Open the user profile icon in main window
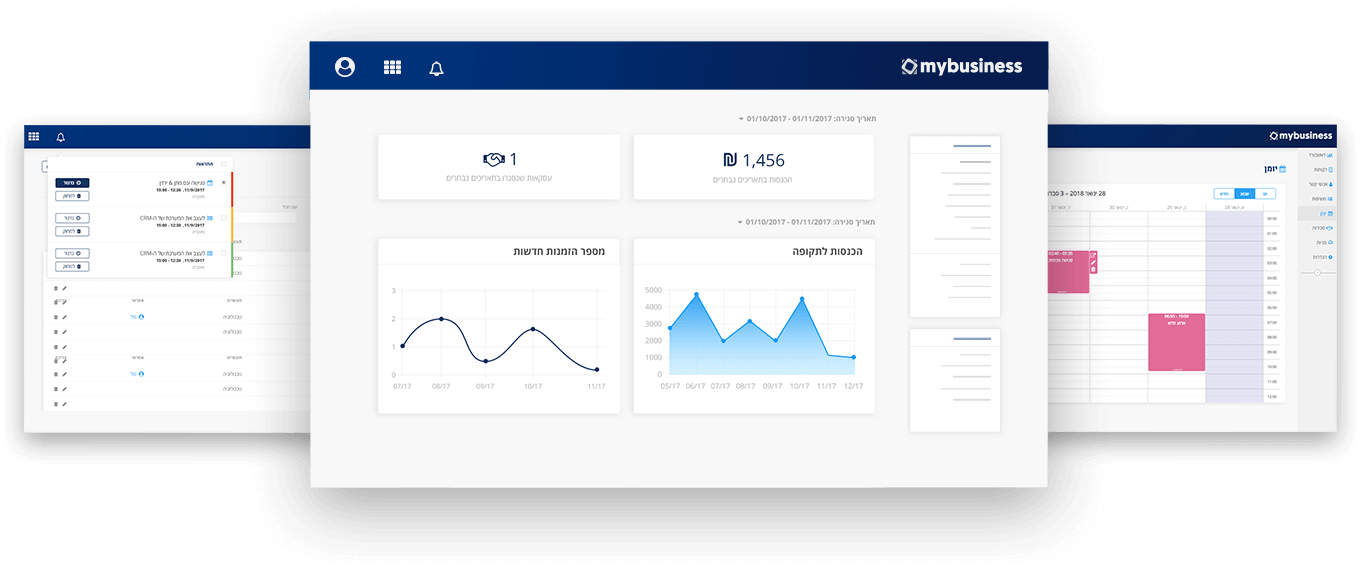This screenshot has width=1361, height=570. click(345, 67)
